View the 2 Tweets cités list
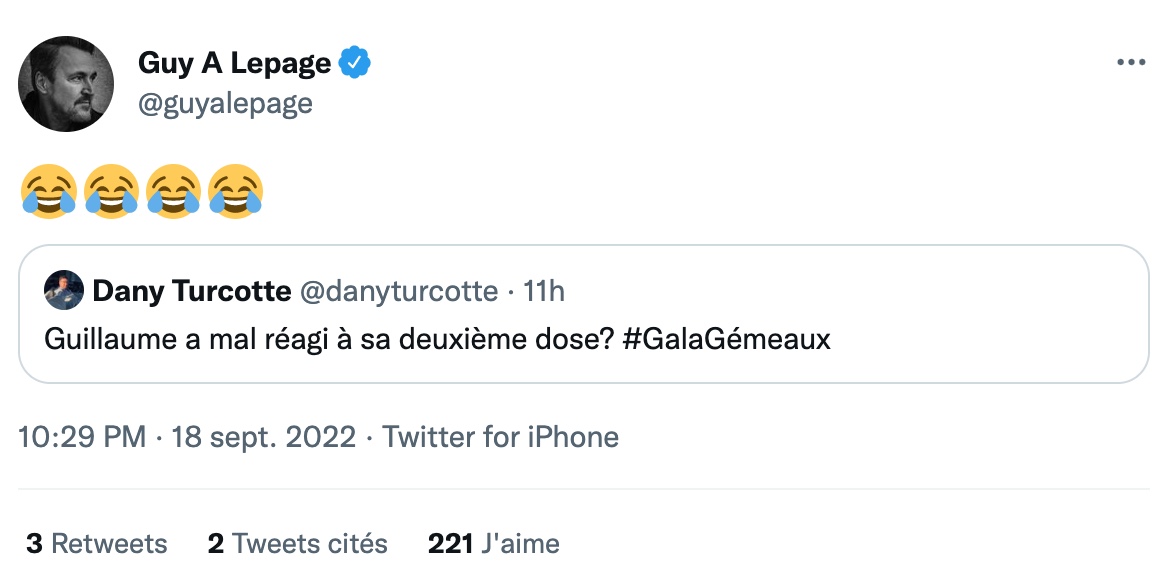The image size is (1176, 586). tap(298, 543)
